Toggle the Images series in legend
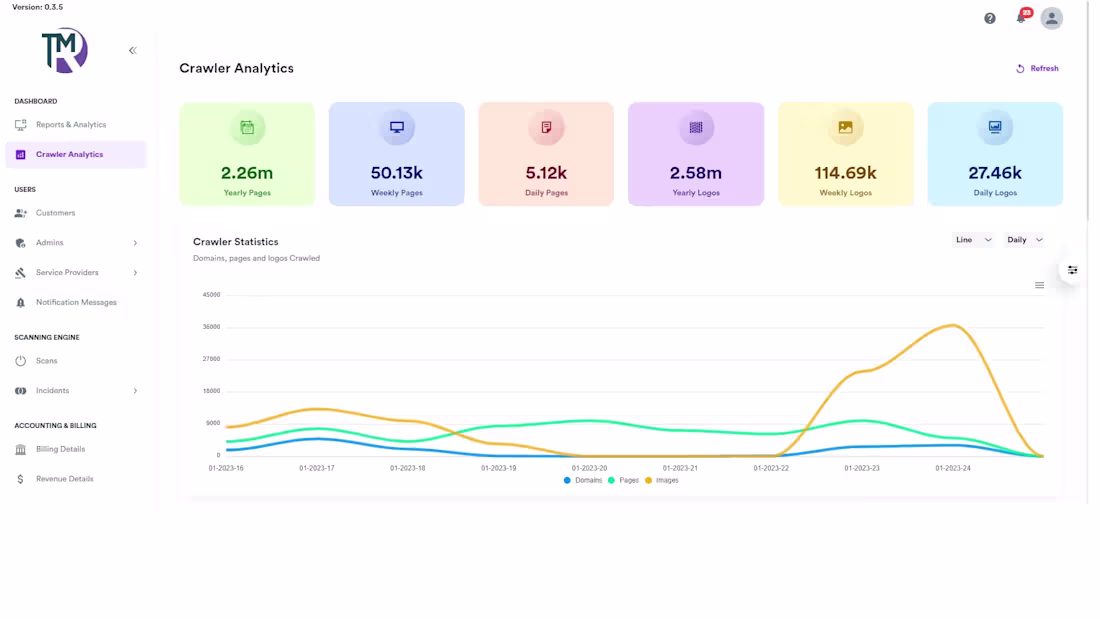Image resolution: width=1100 pixels, height=619 pixels. click(662, 481)
